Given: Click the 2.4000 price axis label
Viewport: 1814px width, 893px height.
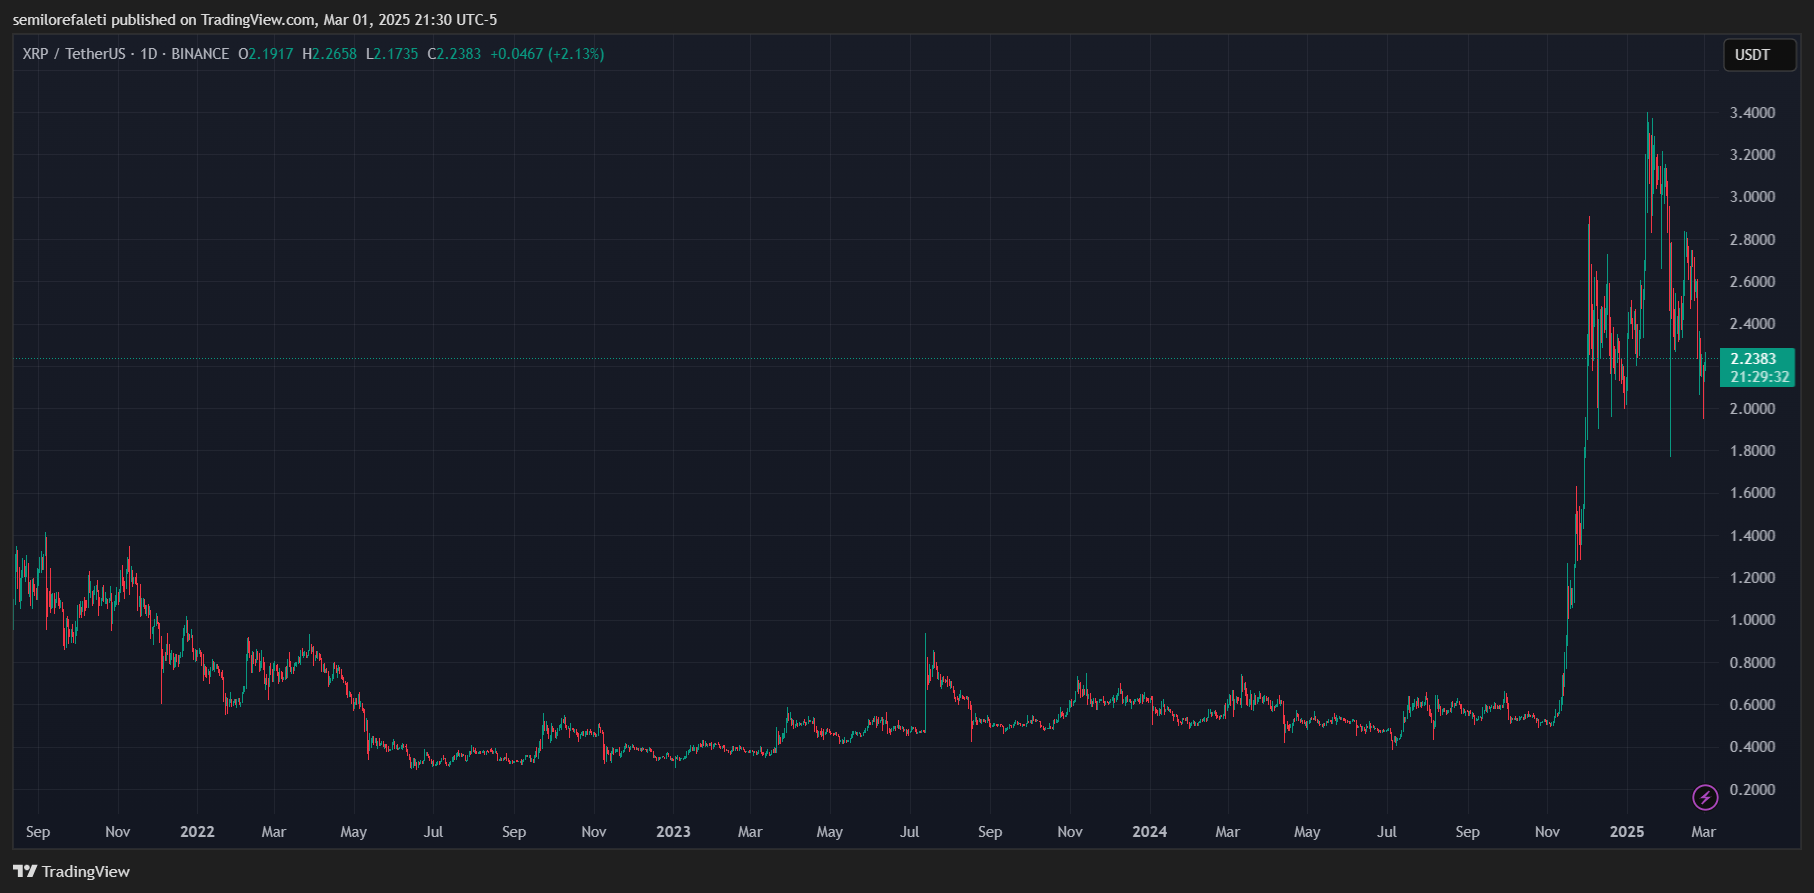Looking at the screenshot, I should pos(1753,324).
